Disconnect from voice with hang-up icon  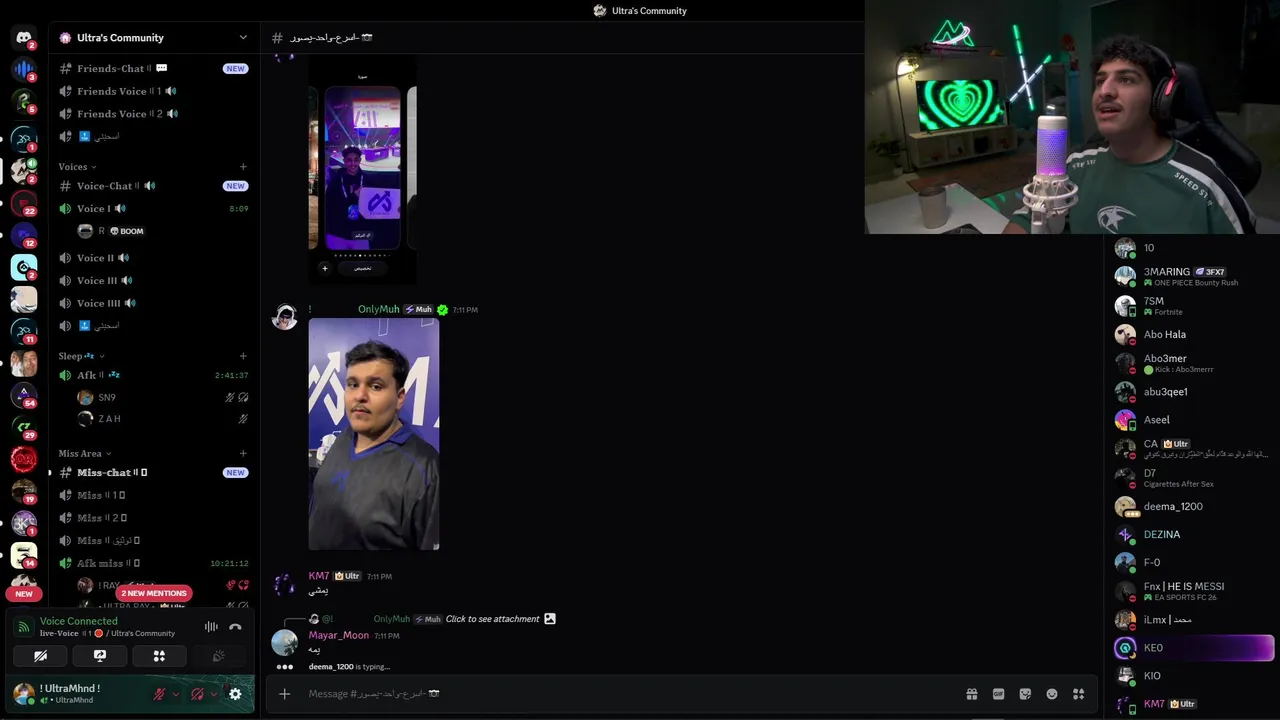235,627
